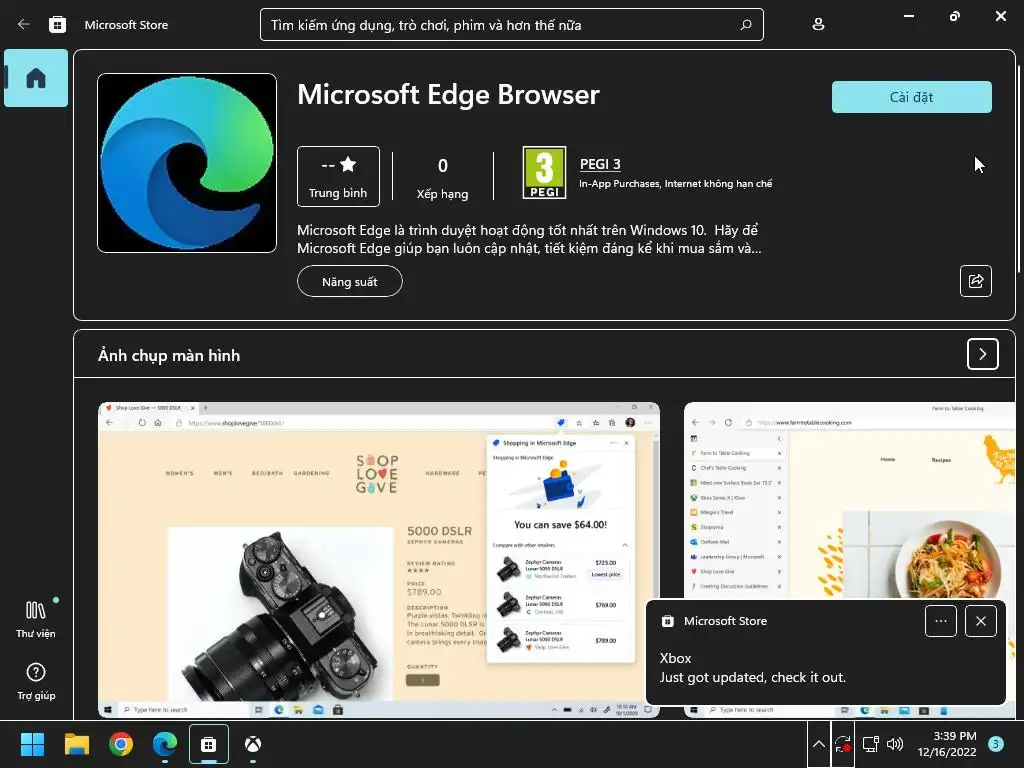The image size is (1024, 768).
Task: Install Edge with the Cài đặt button
Action: coord(911,97)
